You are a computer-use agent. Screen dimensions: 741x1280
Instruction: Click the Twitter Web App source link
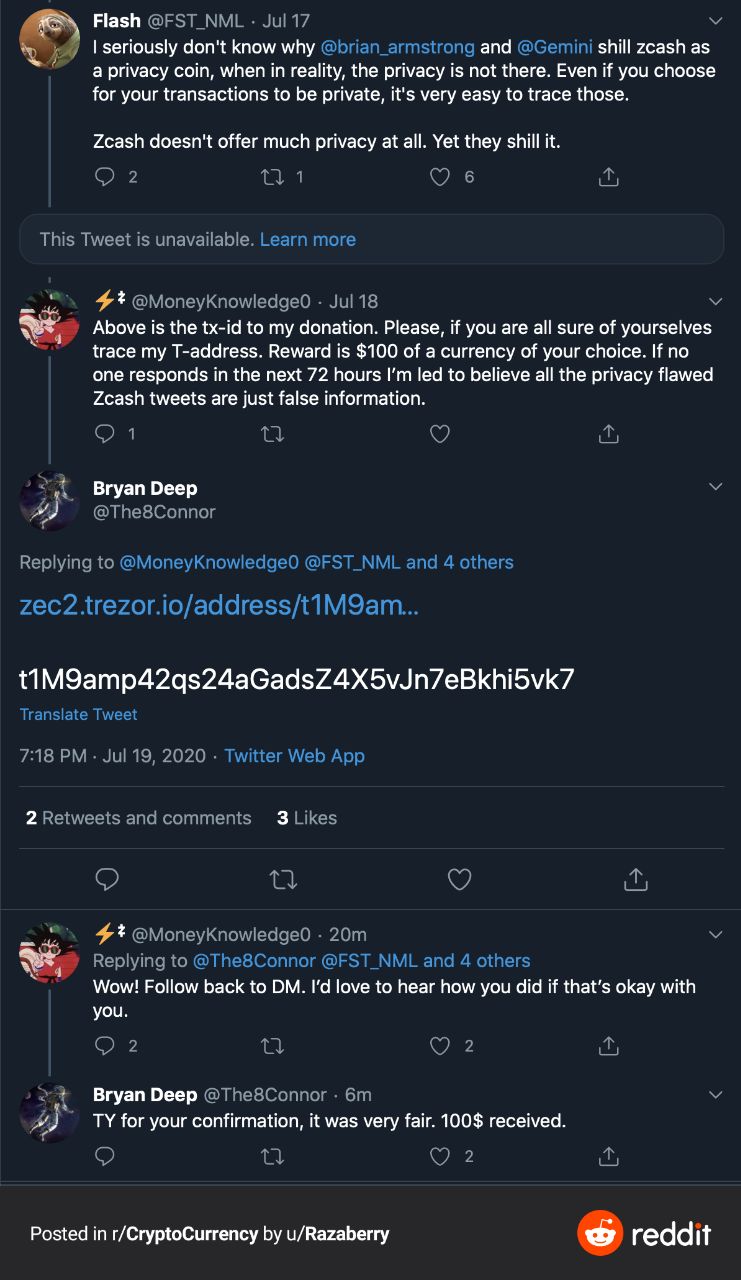pos(294,756)
